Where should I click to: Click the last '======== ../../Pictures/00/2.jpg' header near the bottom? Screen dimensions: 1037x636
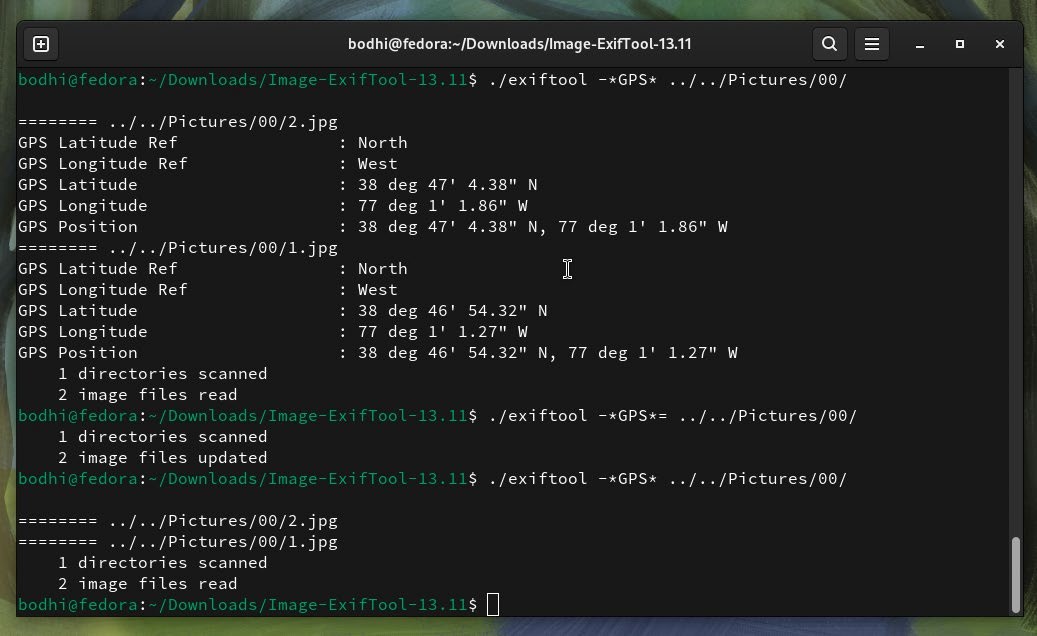(x=178, y=521)
